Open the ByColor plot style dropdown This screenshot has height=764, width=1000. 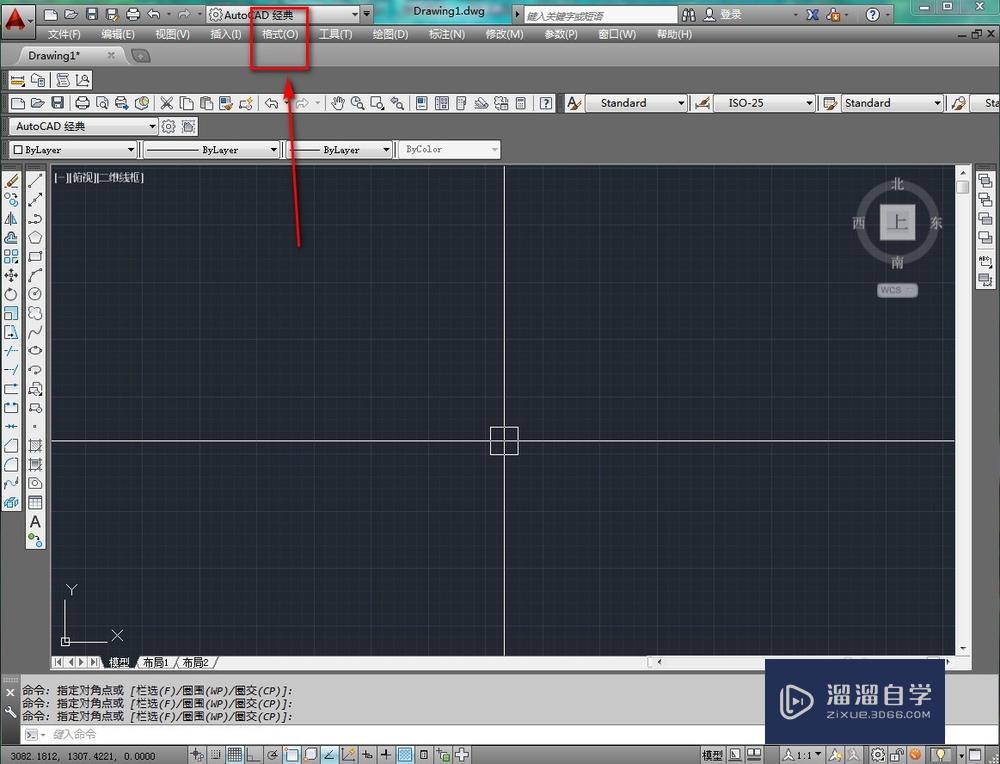(448, 149)
